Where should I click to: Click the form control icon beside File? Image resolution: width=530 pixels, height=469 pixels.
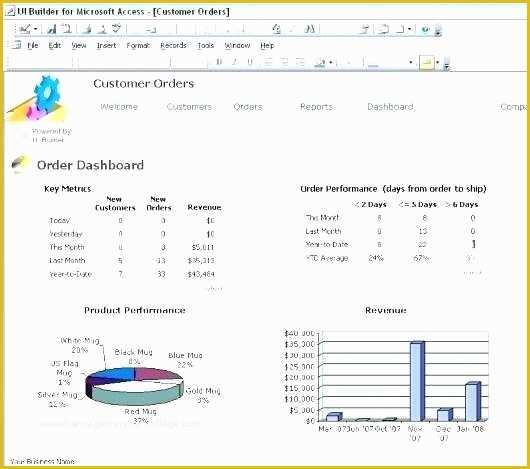click(17, 45)
